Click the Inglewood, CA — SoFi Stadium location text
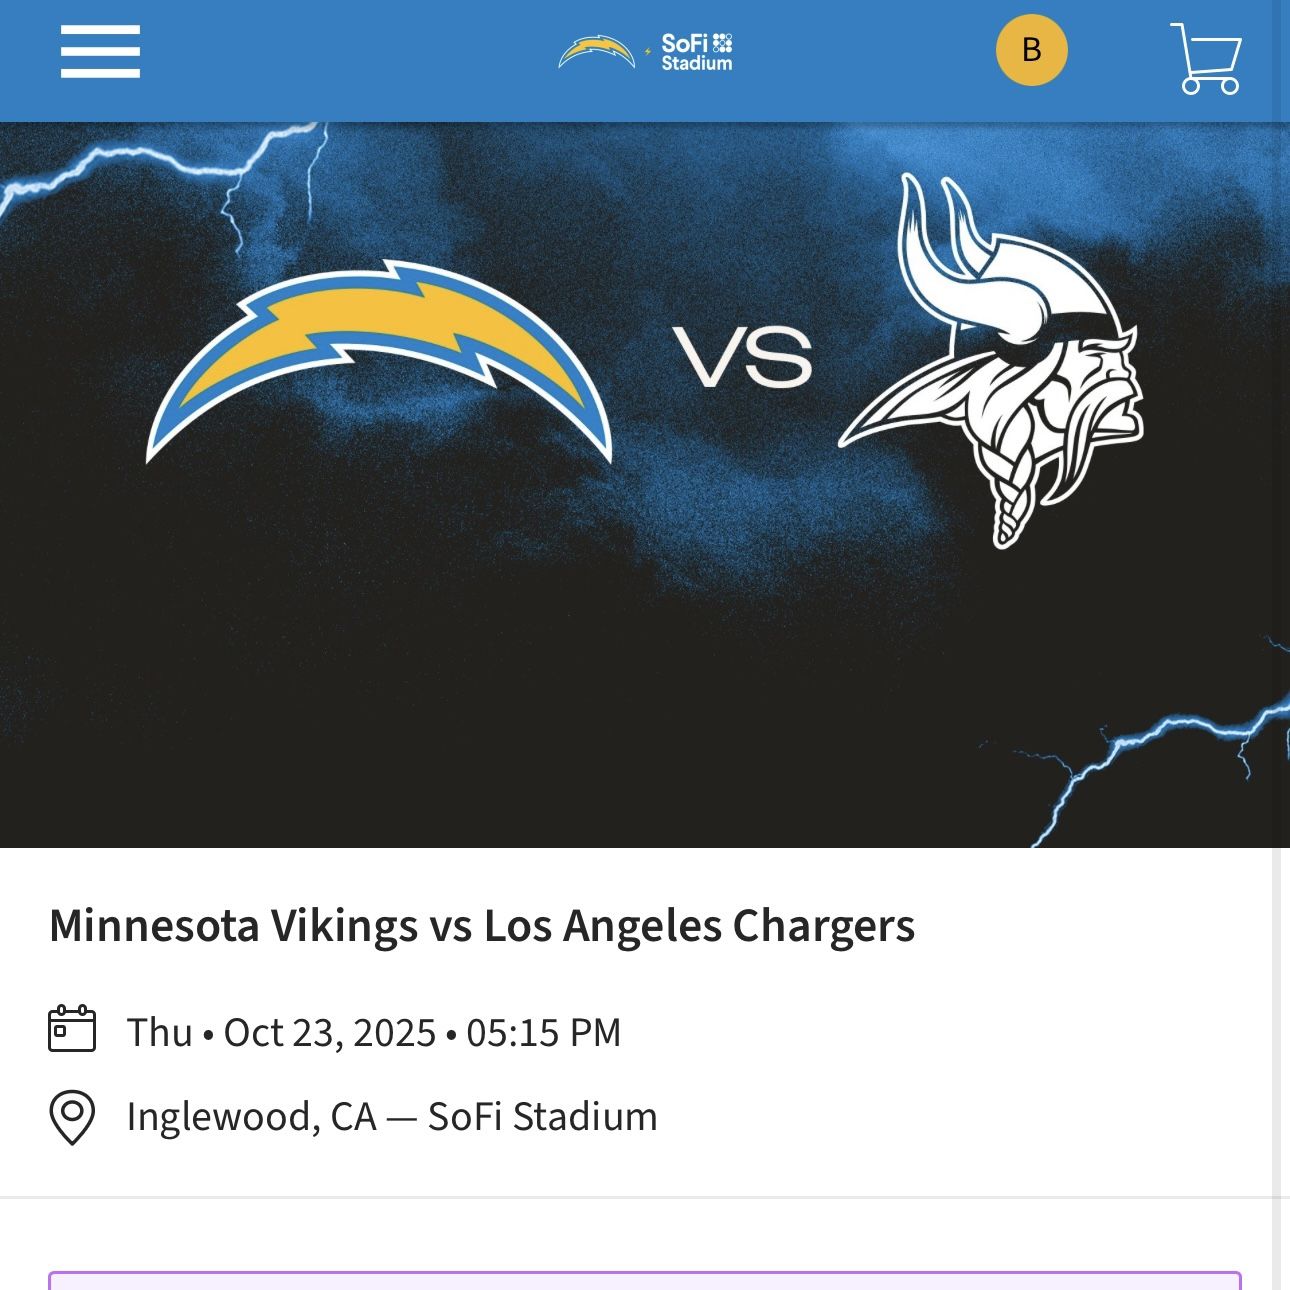The image size is (1290, 1290). 392,1117
